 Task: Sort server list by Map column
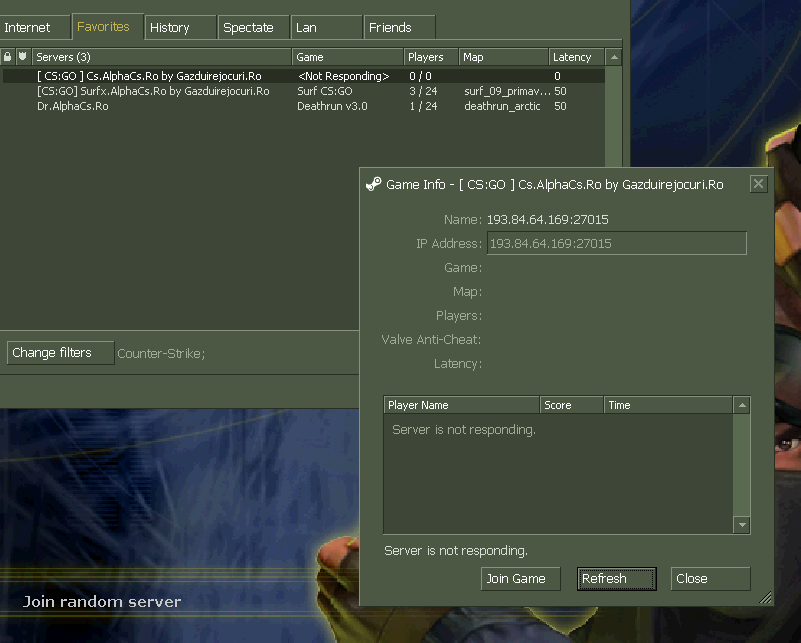pos(503,57)
